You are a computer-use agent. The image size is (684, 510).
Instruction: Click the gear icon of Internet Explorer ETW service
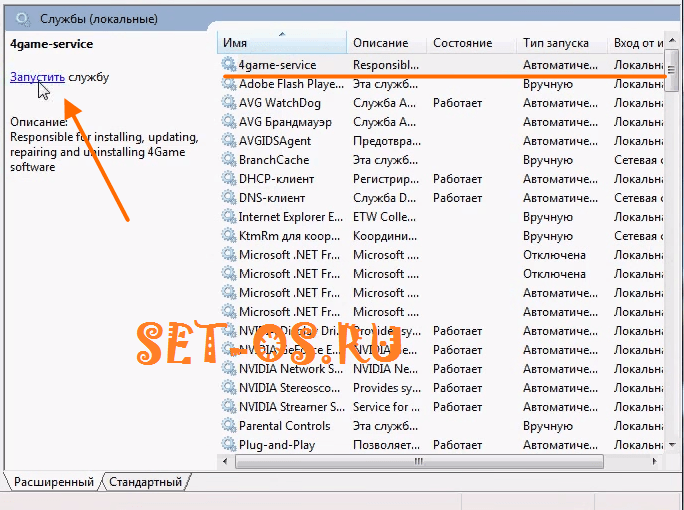pyautogui.click(x=229, y=216)
